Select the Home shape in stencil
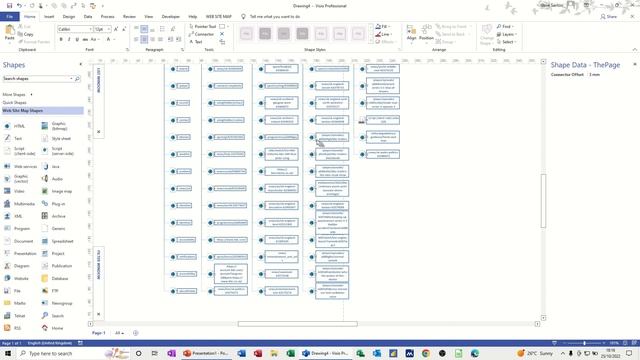The width and height of the screenshot is (640, 360). [x=52, y=328]
